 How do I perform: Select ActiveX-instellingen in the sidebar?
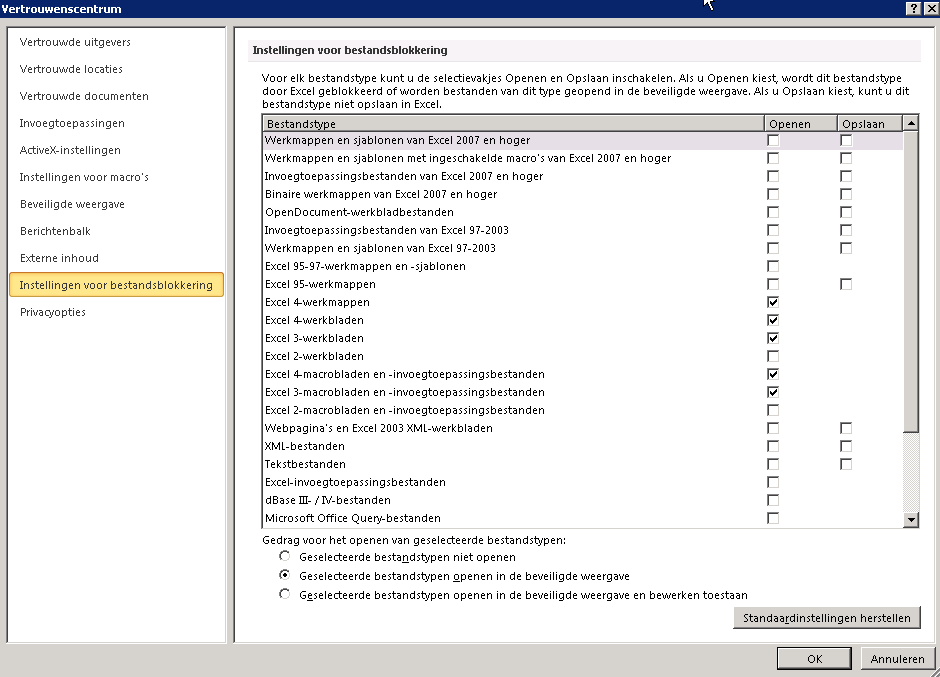pyautogui.click(x=70, y=150)
